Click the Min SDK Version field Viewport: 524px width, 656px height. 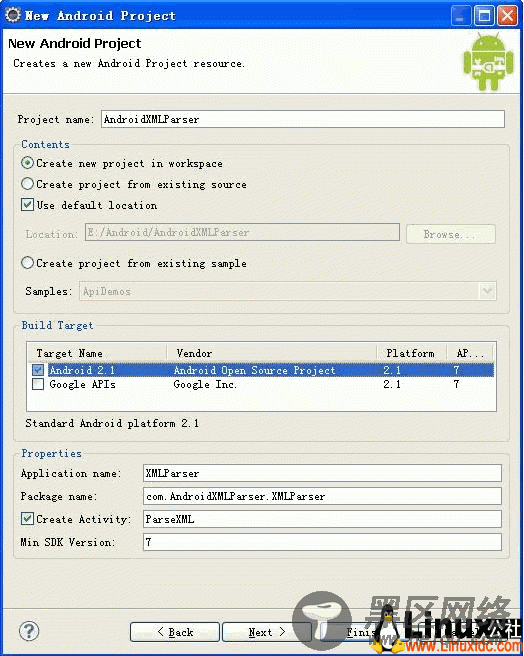[x=322, y=542]
